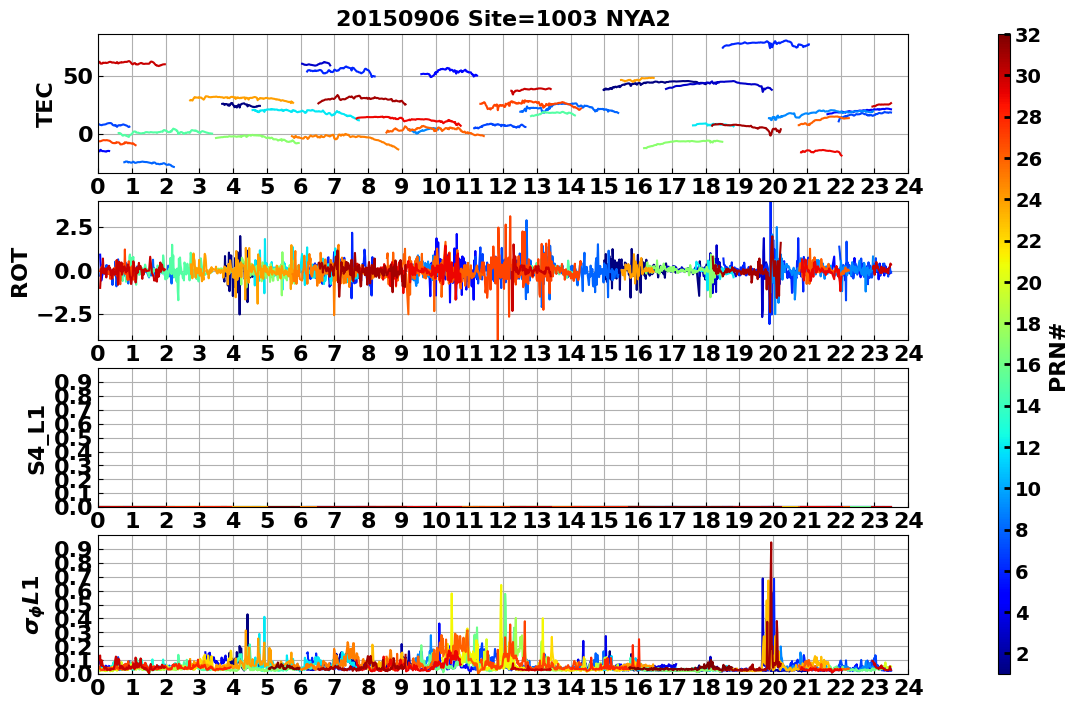The height and width of the screenshot is (709, 1077).
Task: Click hour '2' under the S4_L1 panel
Action: tap(166, 521)
